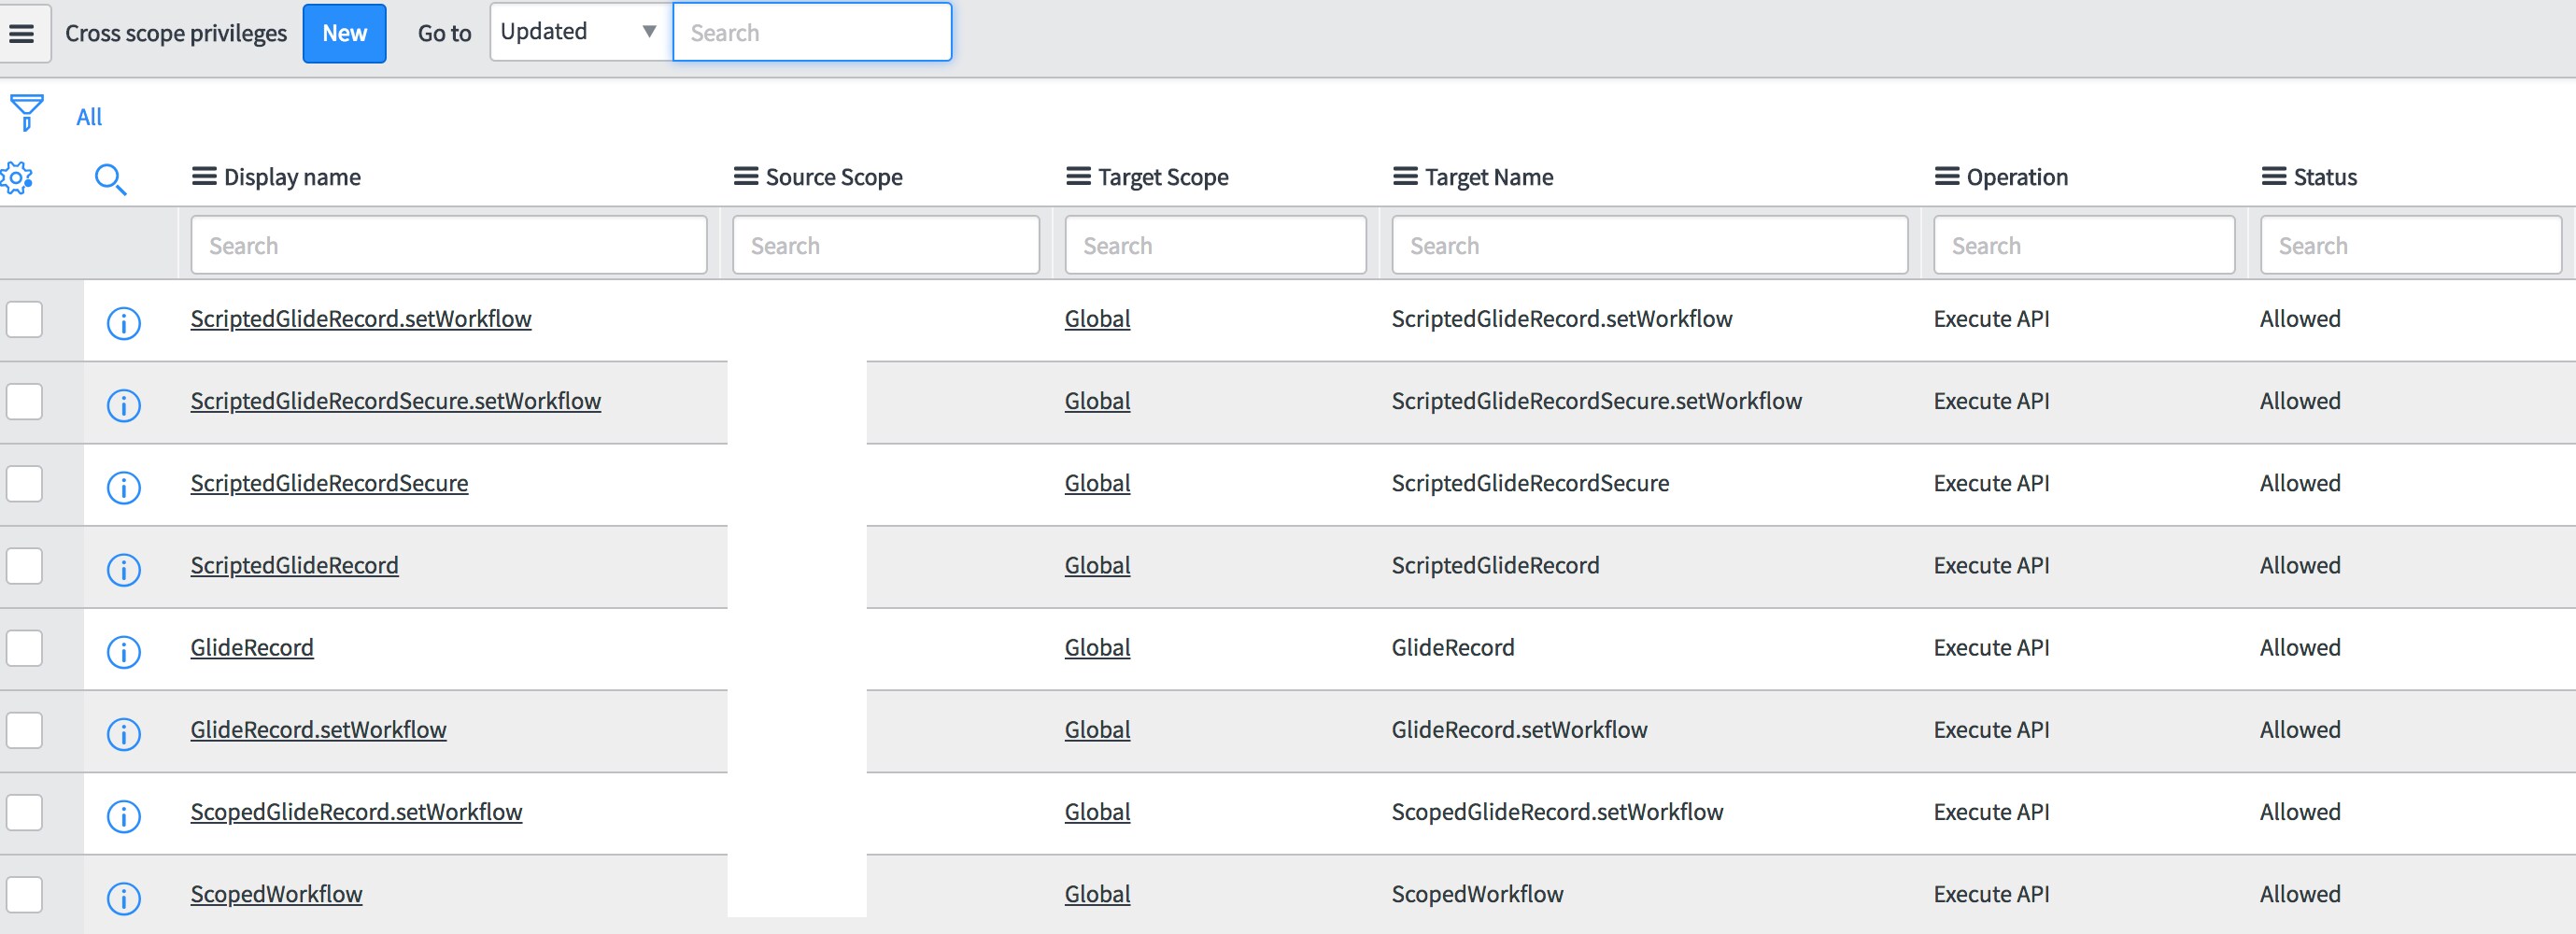
Task: Open the ScopedGlideRecord.setWorkflow display name link
Action: point(356,812)
